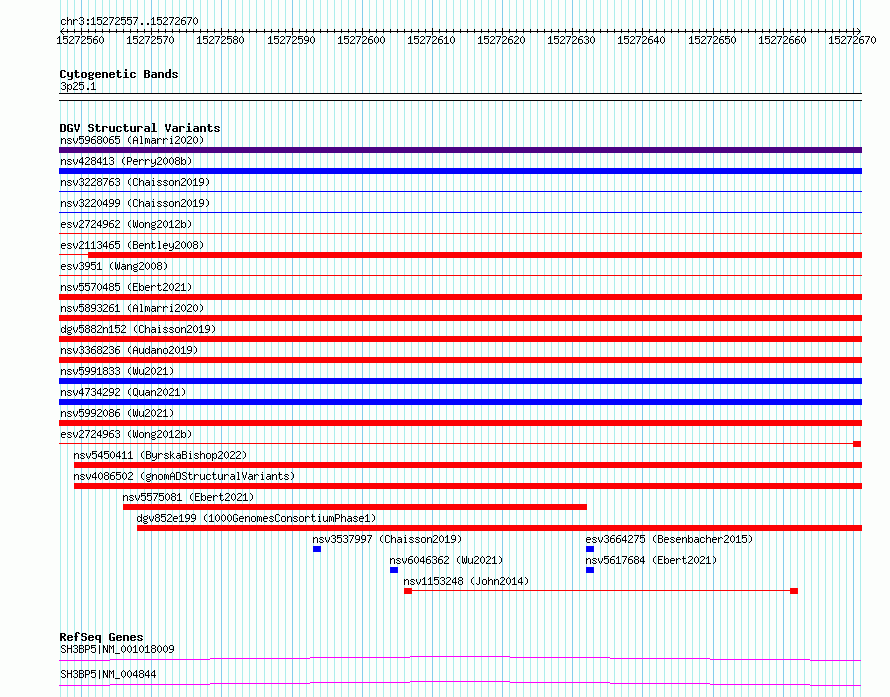The width and height of the screenshot is (890, 697).
Task: Open variant esv3951 (Wang2008)
Action: tap(114, 266)
